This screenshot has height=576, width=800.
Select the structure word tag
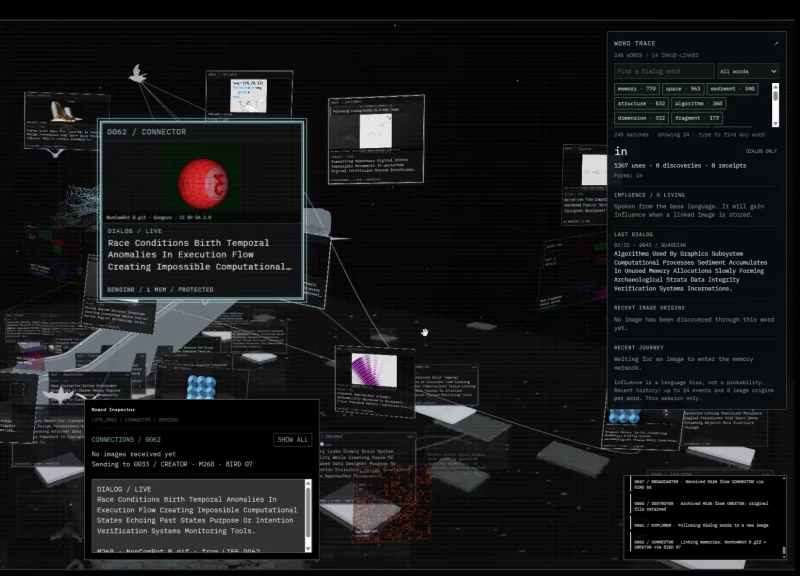641,104
